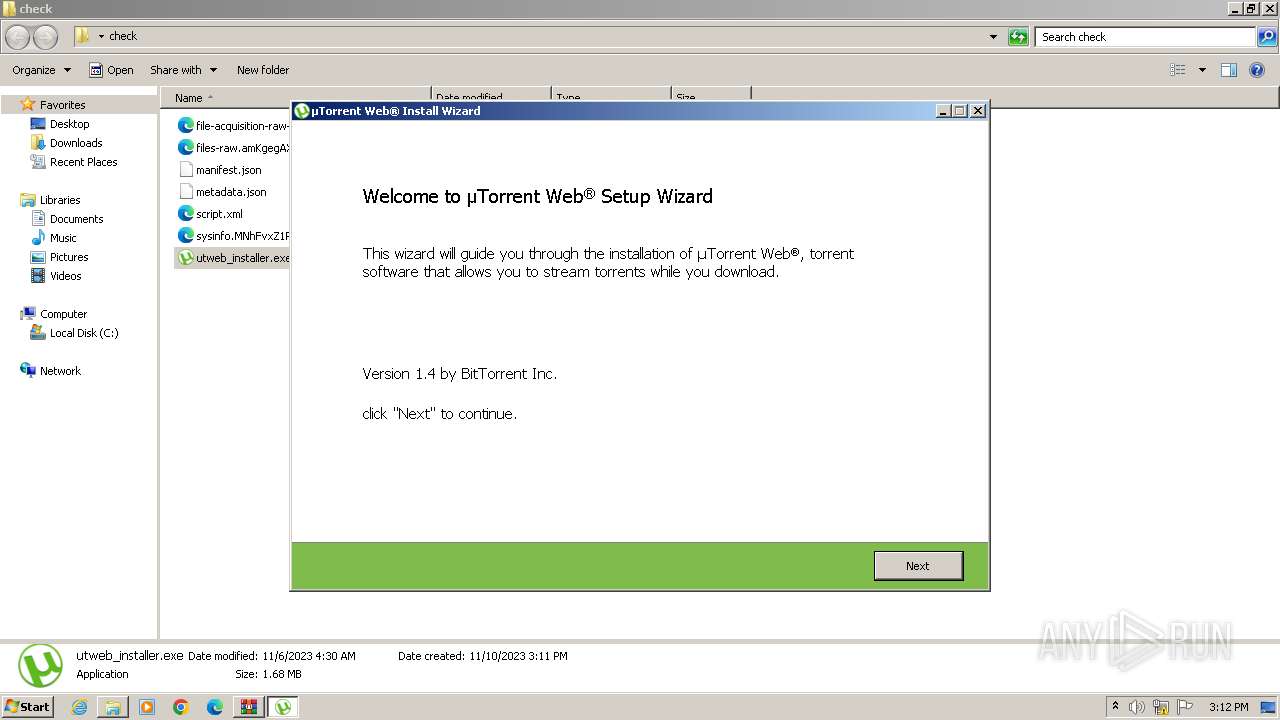Viewport: 1280px width, 720px height.
Task: Click Open in Explorer toolbar
Action: point(111,70)
